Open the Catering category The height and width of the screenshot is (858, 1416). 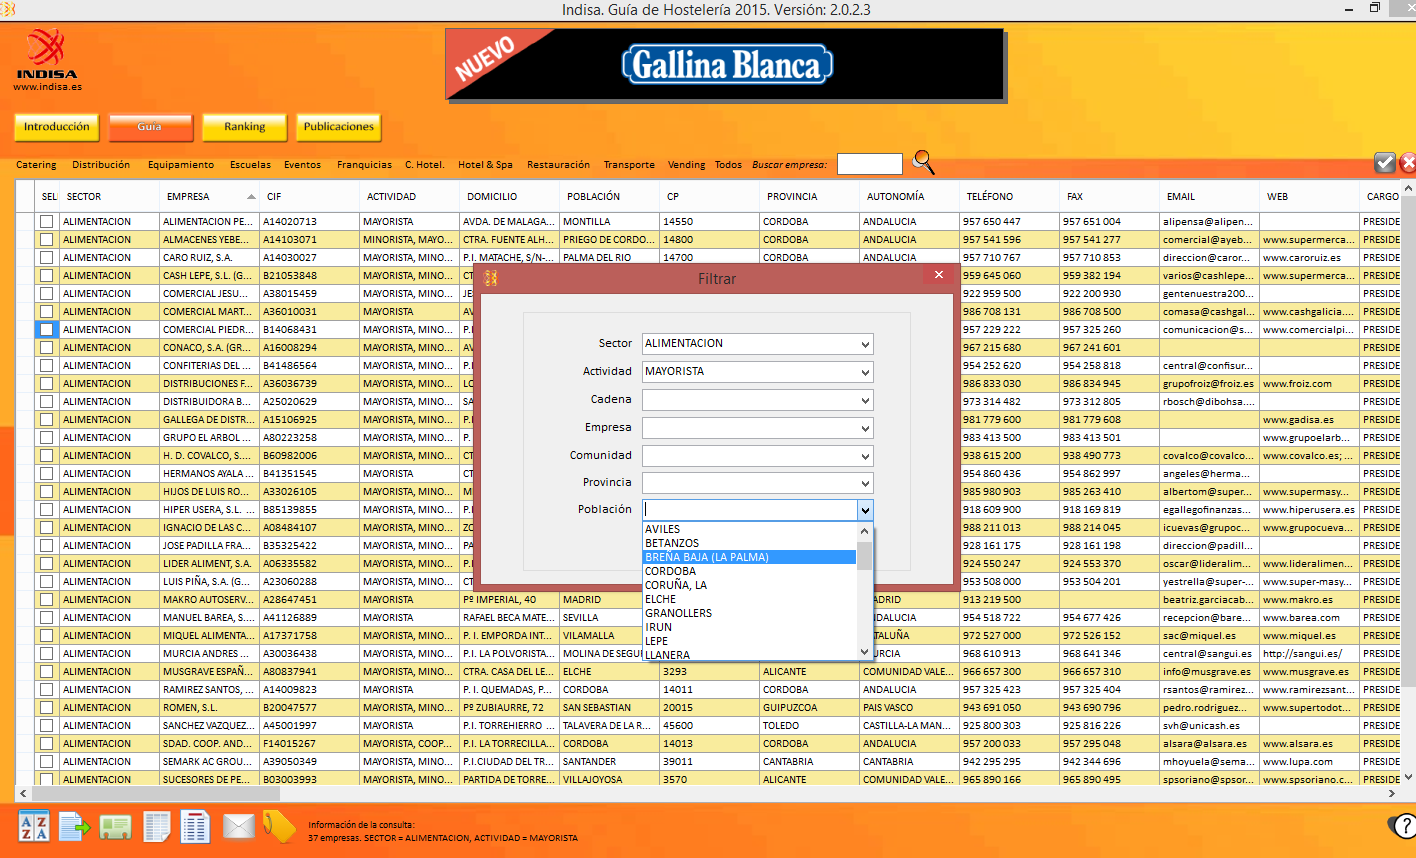click(x=36, y=164)
